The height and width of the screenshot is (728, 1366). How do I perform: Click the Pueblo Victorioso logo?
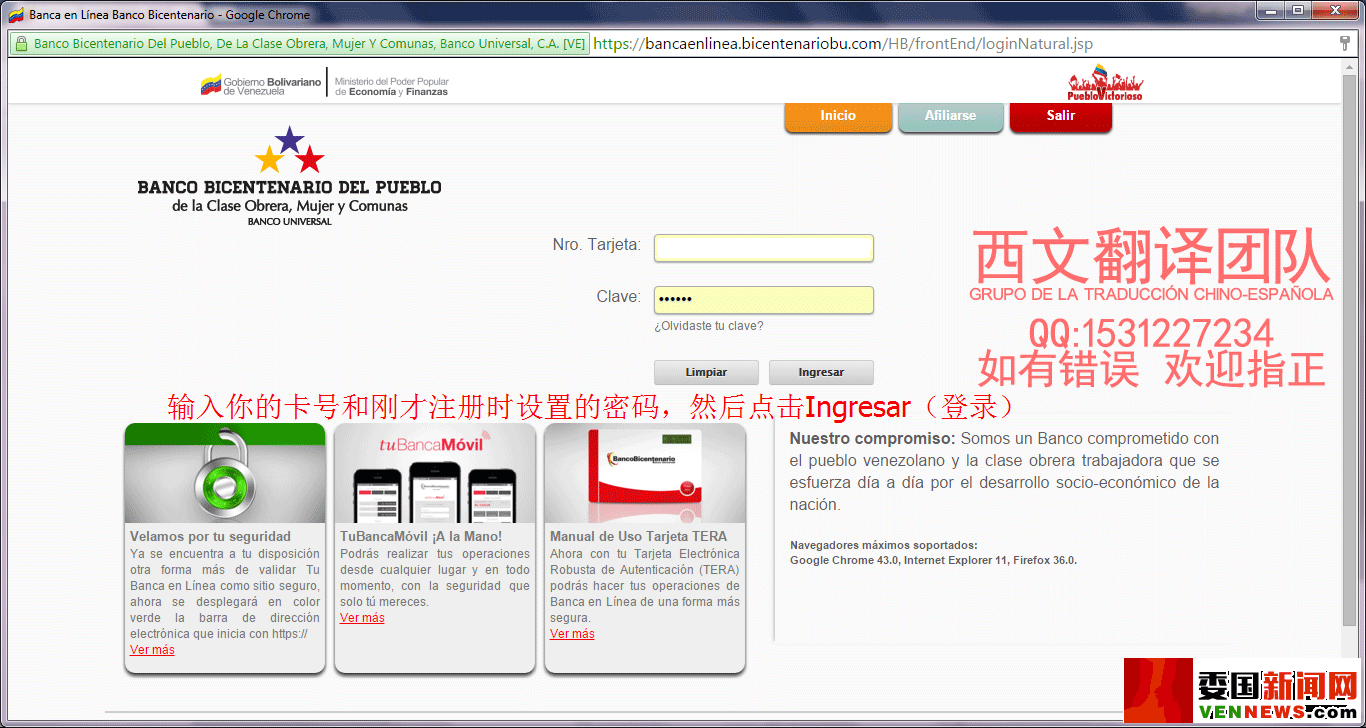1105,84
